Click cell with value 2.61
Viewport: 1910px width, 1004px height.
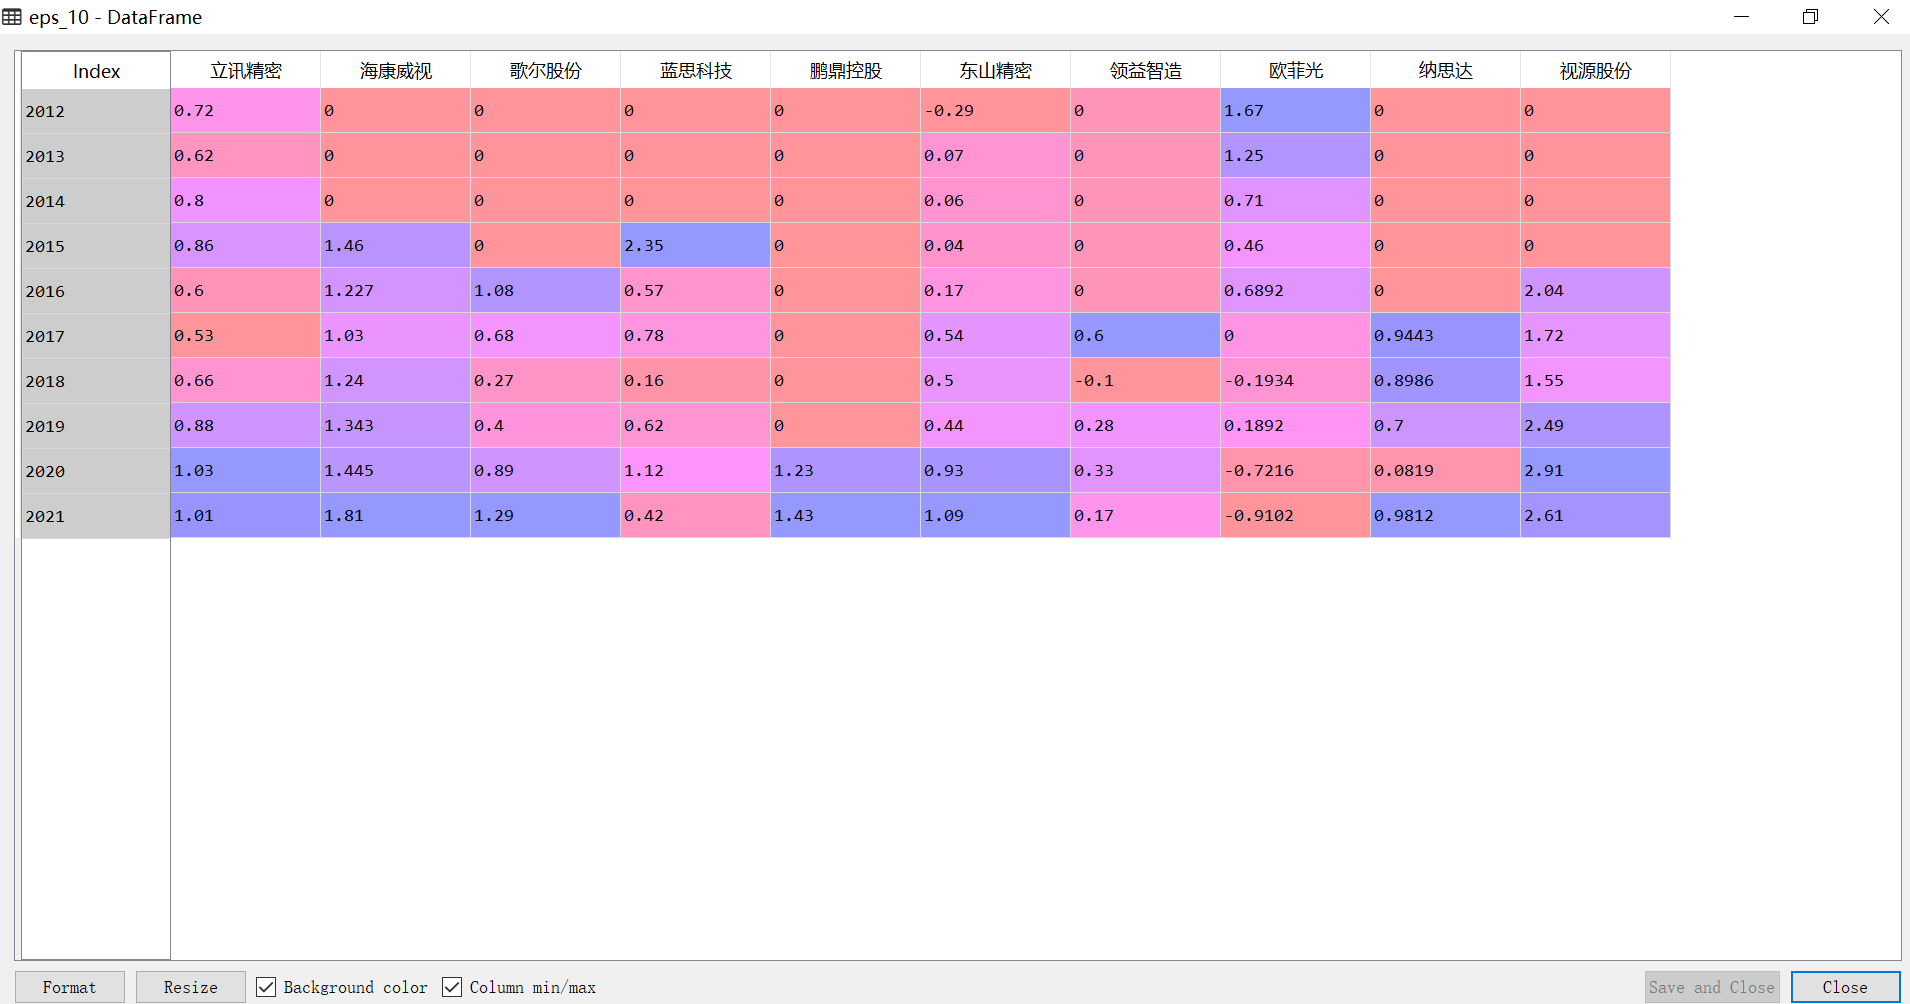[1596, 515]
